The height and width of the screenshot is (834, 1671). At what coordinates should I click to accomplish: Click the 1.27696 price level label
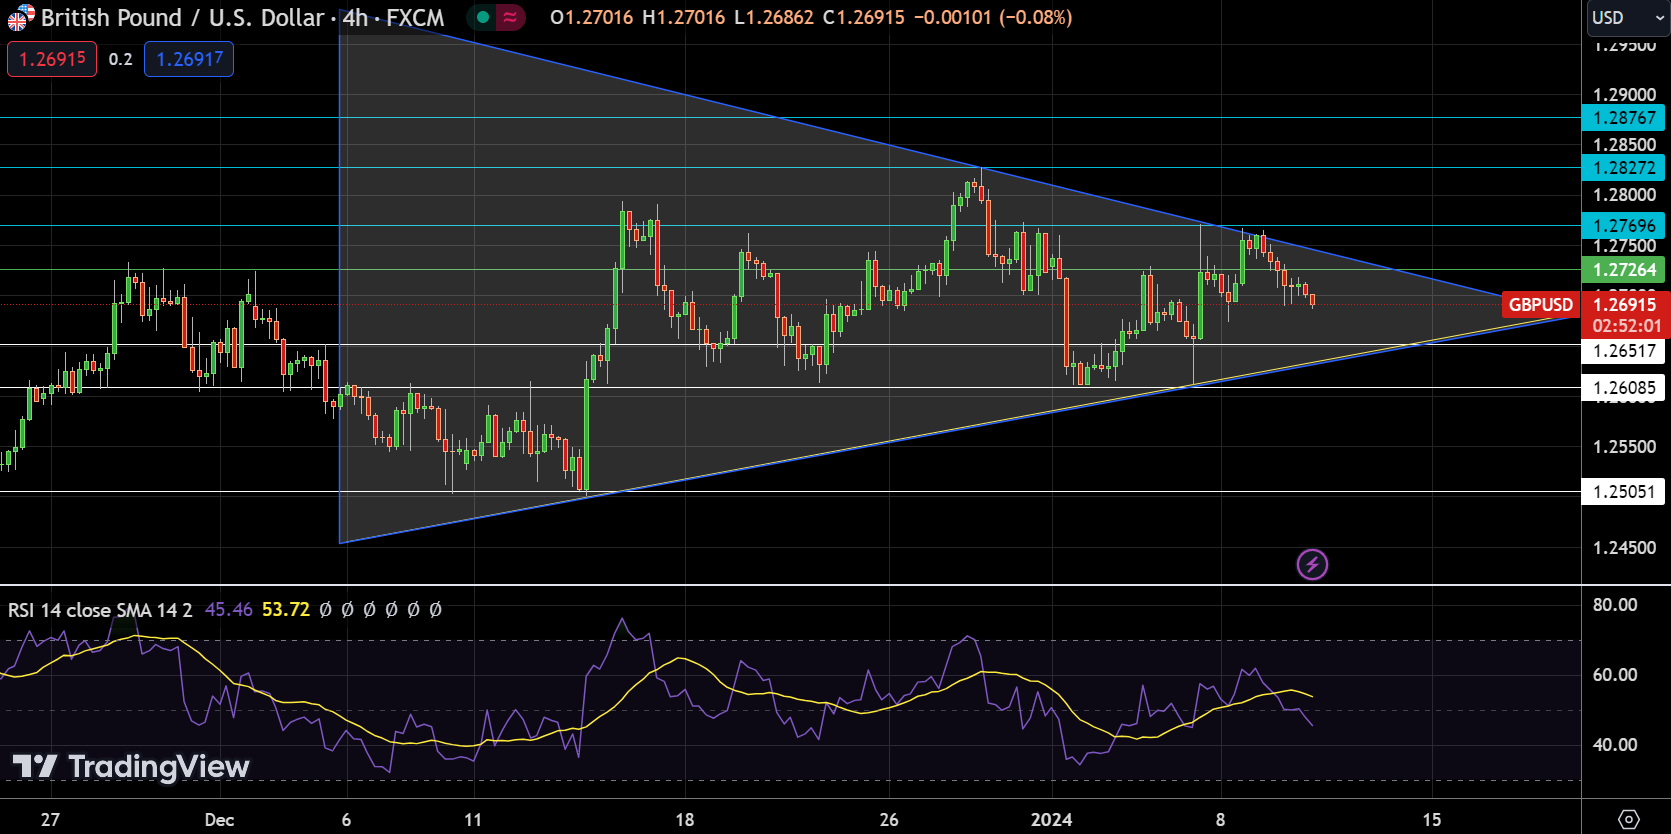coord(1624,226)
